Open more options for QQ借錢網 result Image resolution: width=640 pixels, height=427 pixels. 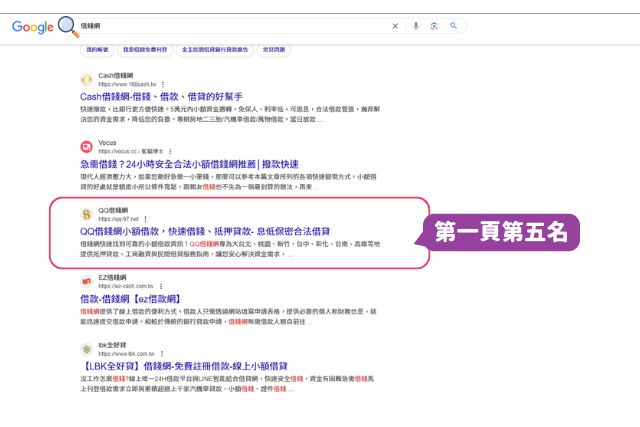[146, 219]
